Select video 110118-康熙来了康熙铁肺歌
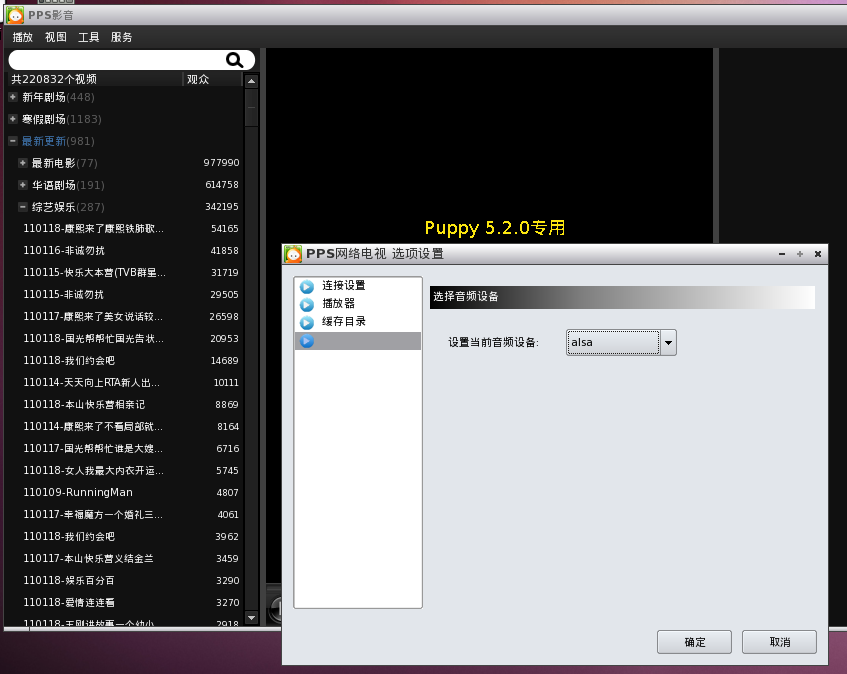Image resolution: width=847 pixels, height=674 pixels. coord(93,229)
